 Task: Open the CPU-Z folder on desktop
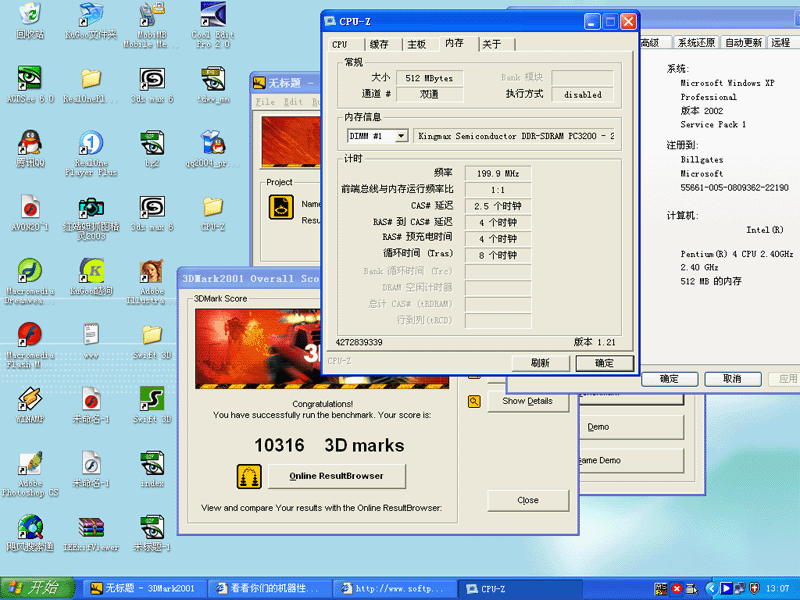[213, 212]
